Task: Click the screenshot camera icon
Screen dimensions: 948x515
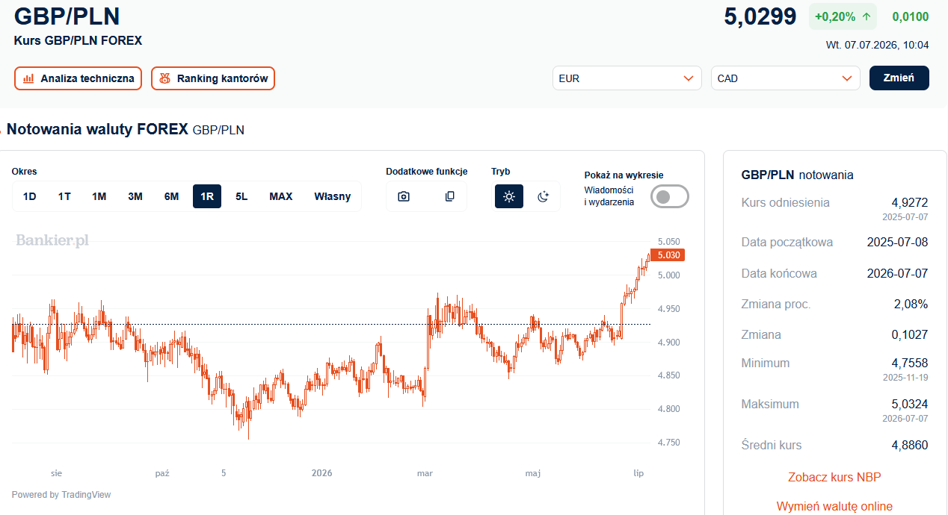Action: coord(403,196)
